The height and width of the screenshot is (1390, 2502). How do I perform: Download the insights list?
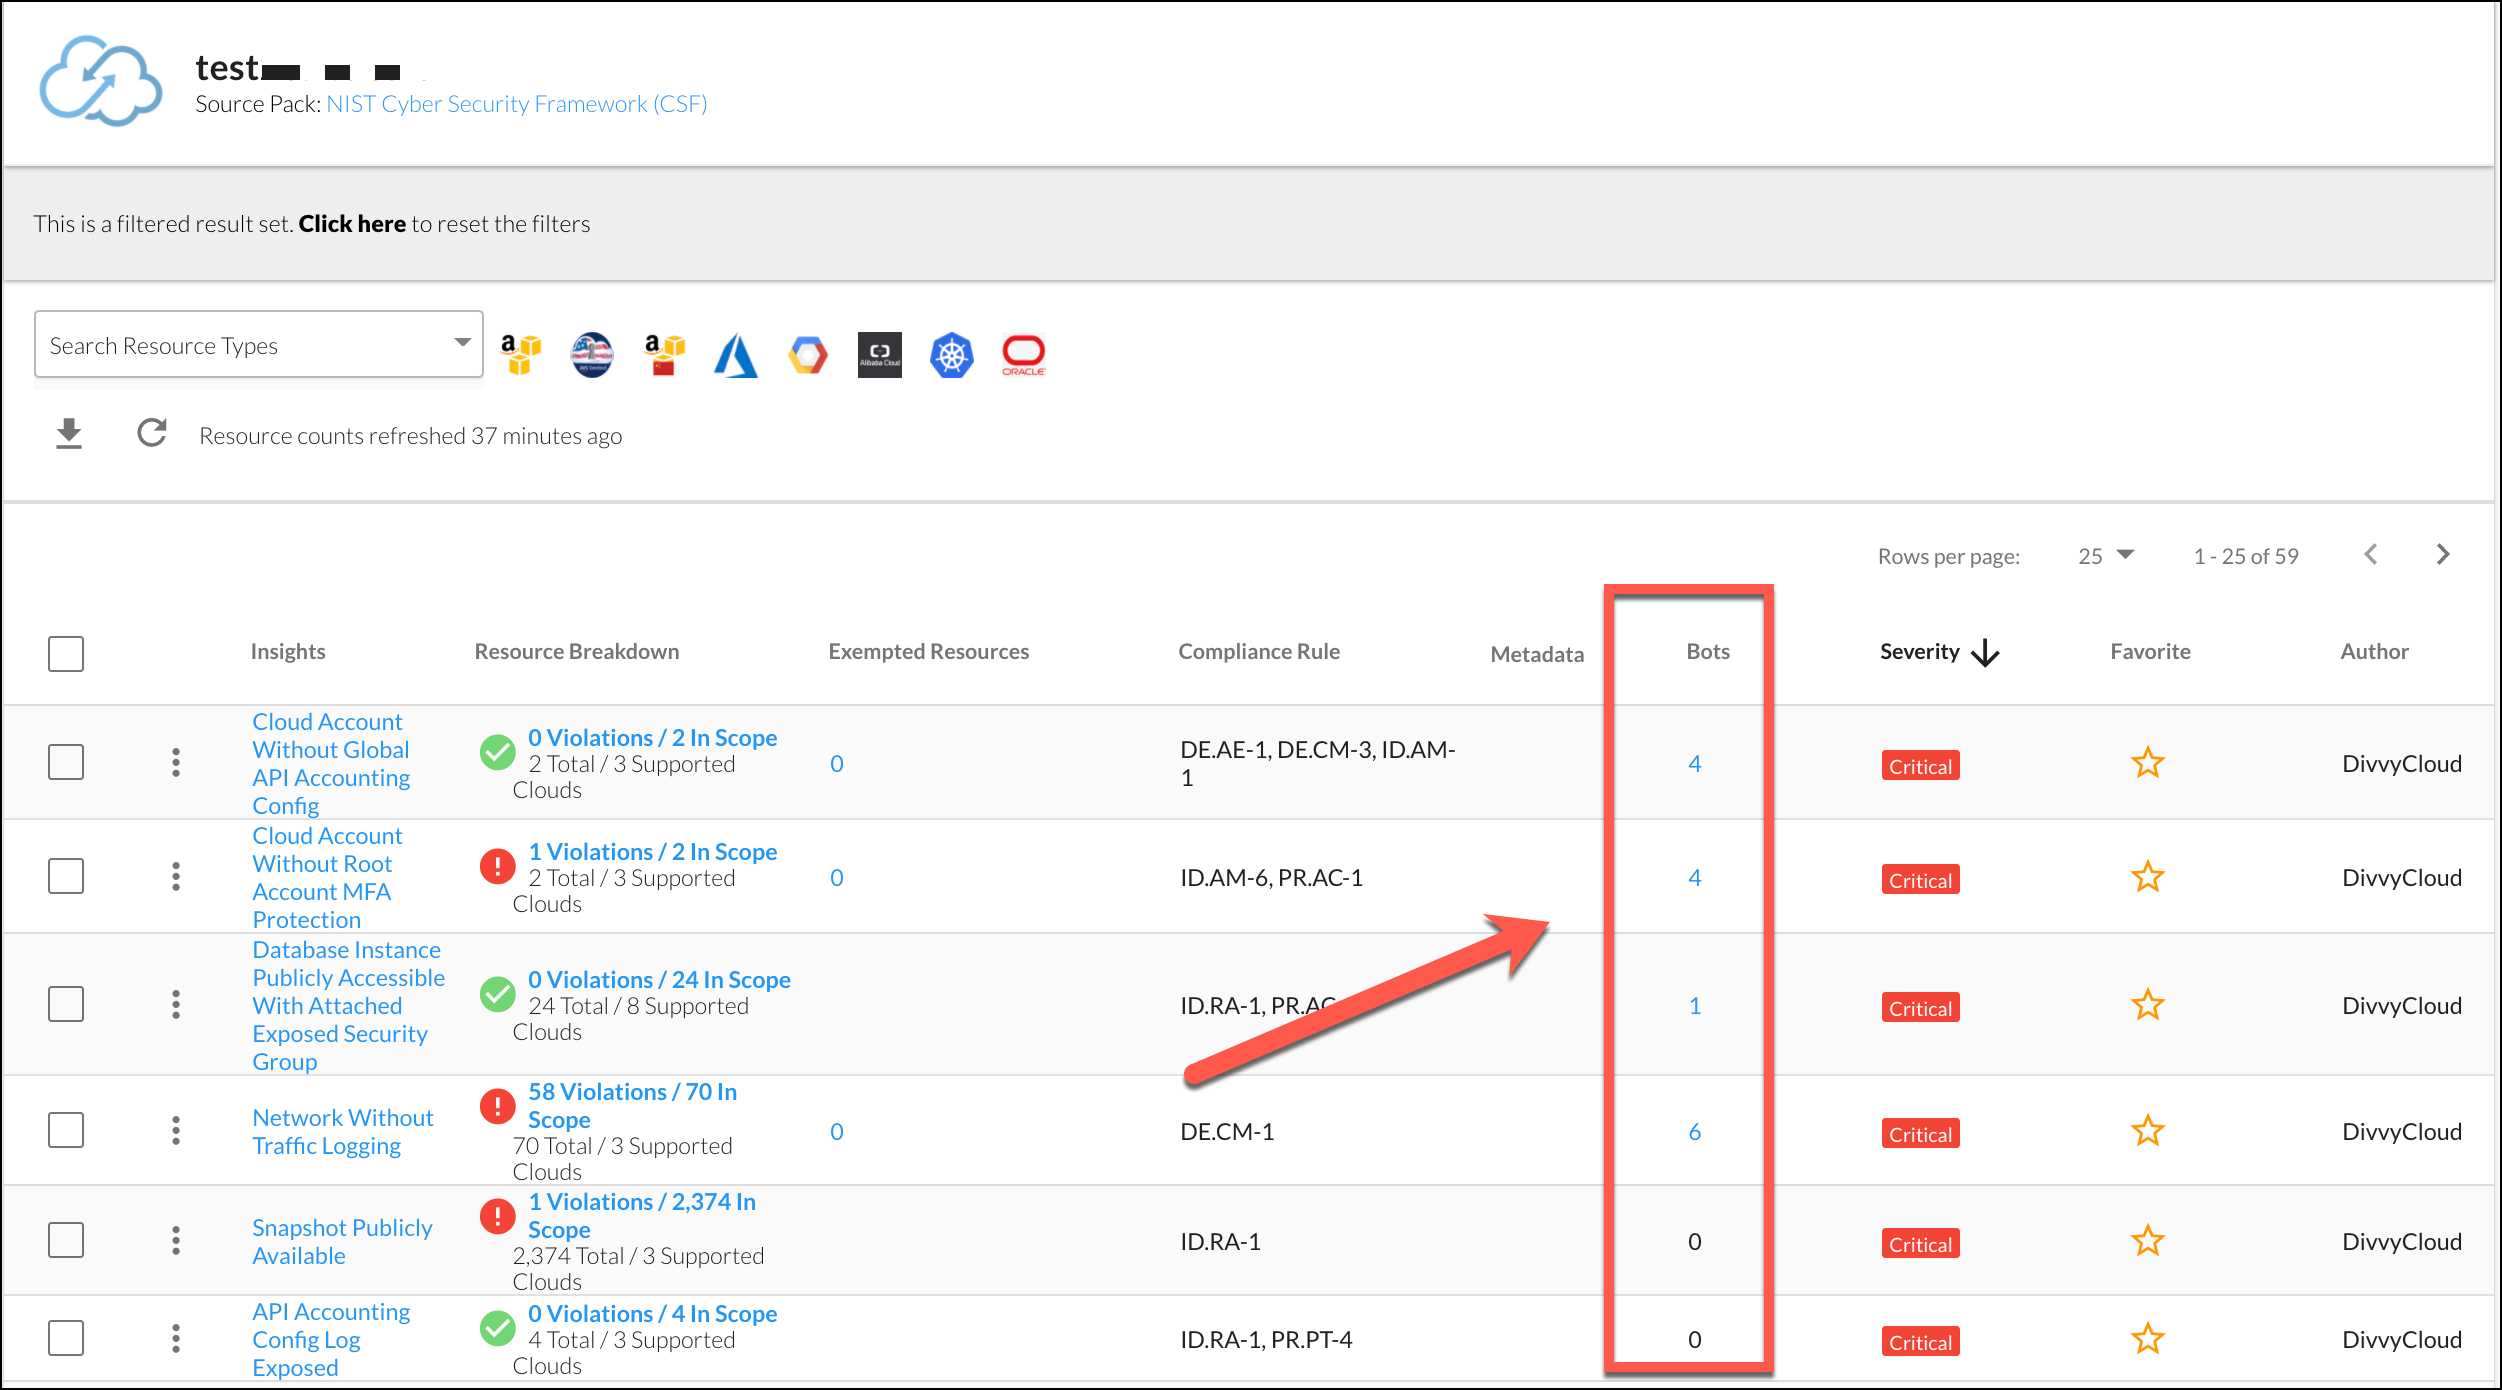point(69,434)
